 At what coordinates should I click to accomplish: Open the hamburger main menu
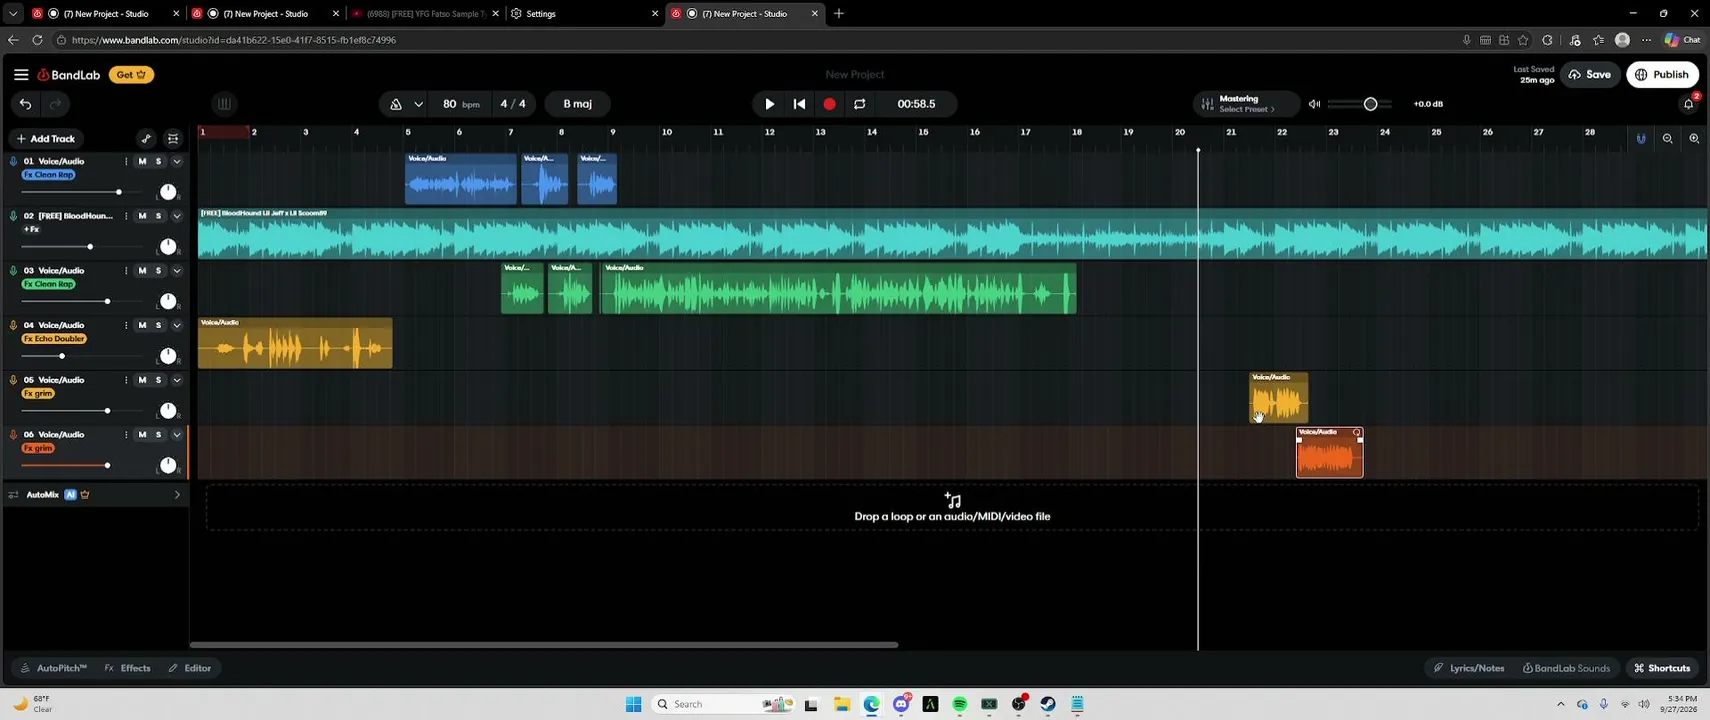pos(21,75)
